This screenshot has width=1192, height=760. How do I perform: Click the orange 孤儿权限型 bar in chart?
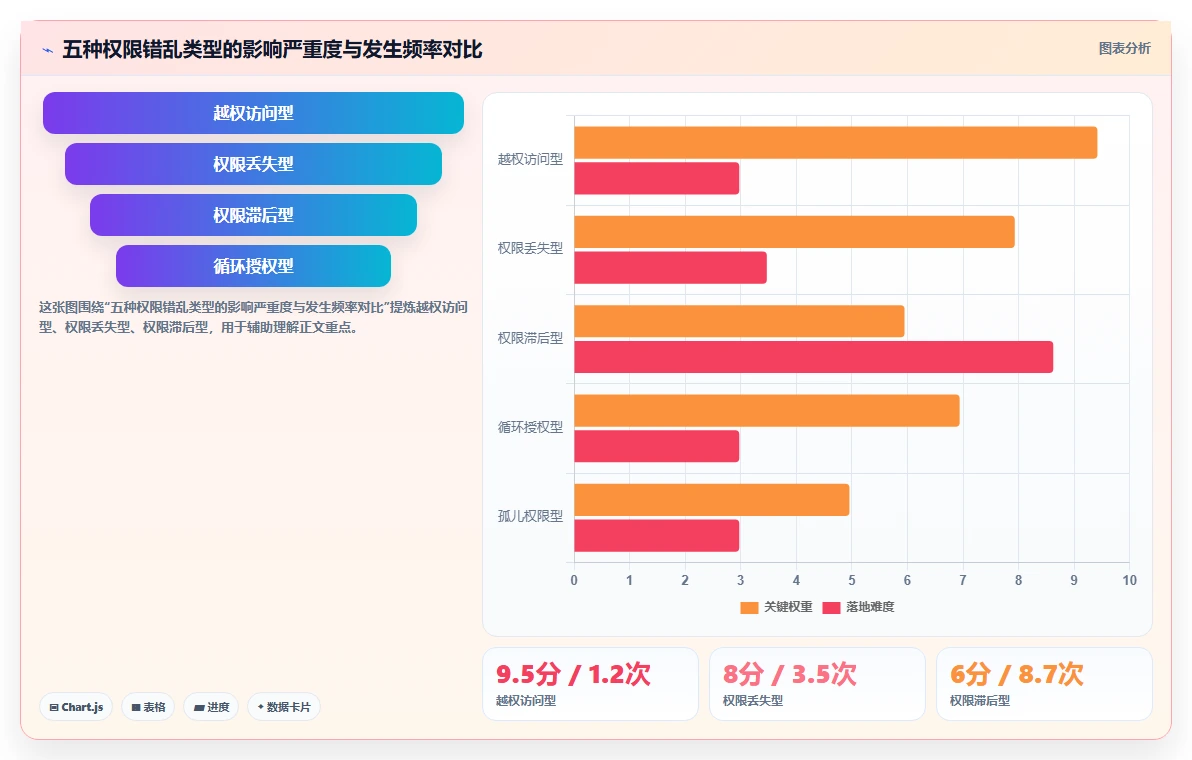712,500
